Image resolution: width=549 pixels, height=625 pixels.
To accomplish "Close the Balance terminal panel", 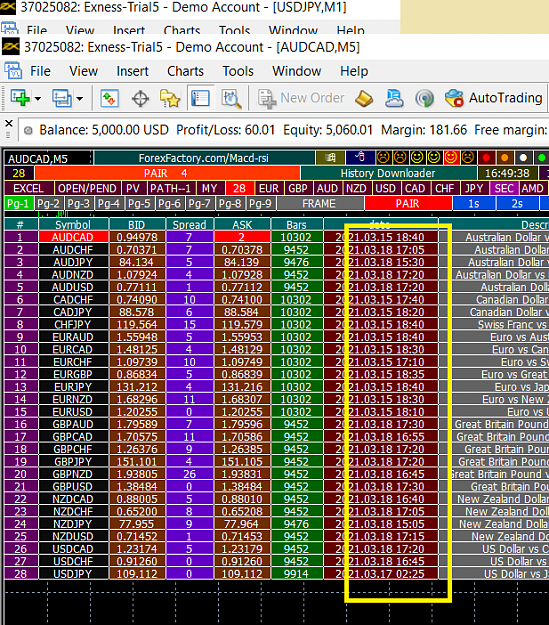I will tap(9, 123).
